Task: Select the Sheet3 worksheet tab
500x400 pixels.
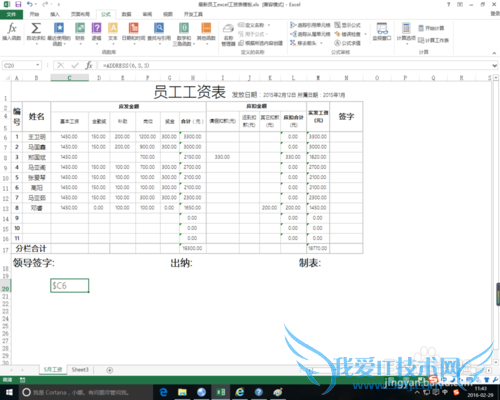Action: pyautogui.click(x=80, y=370)
